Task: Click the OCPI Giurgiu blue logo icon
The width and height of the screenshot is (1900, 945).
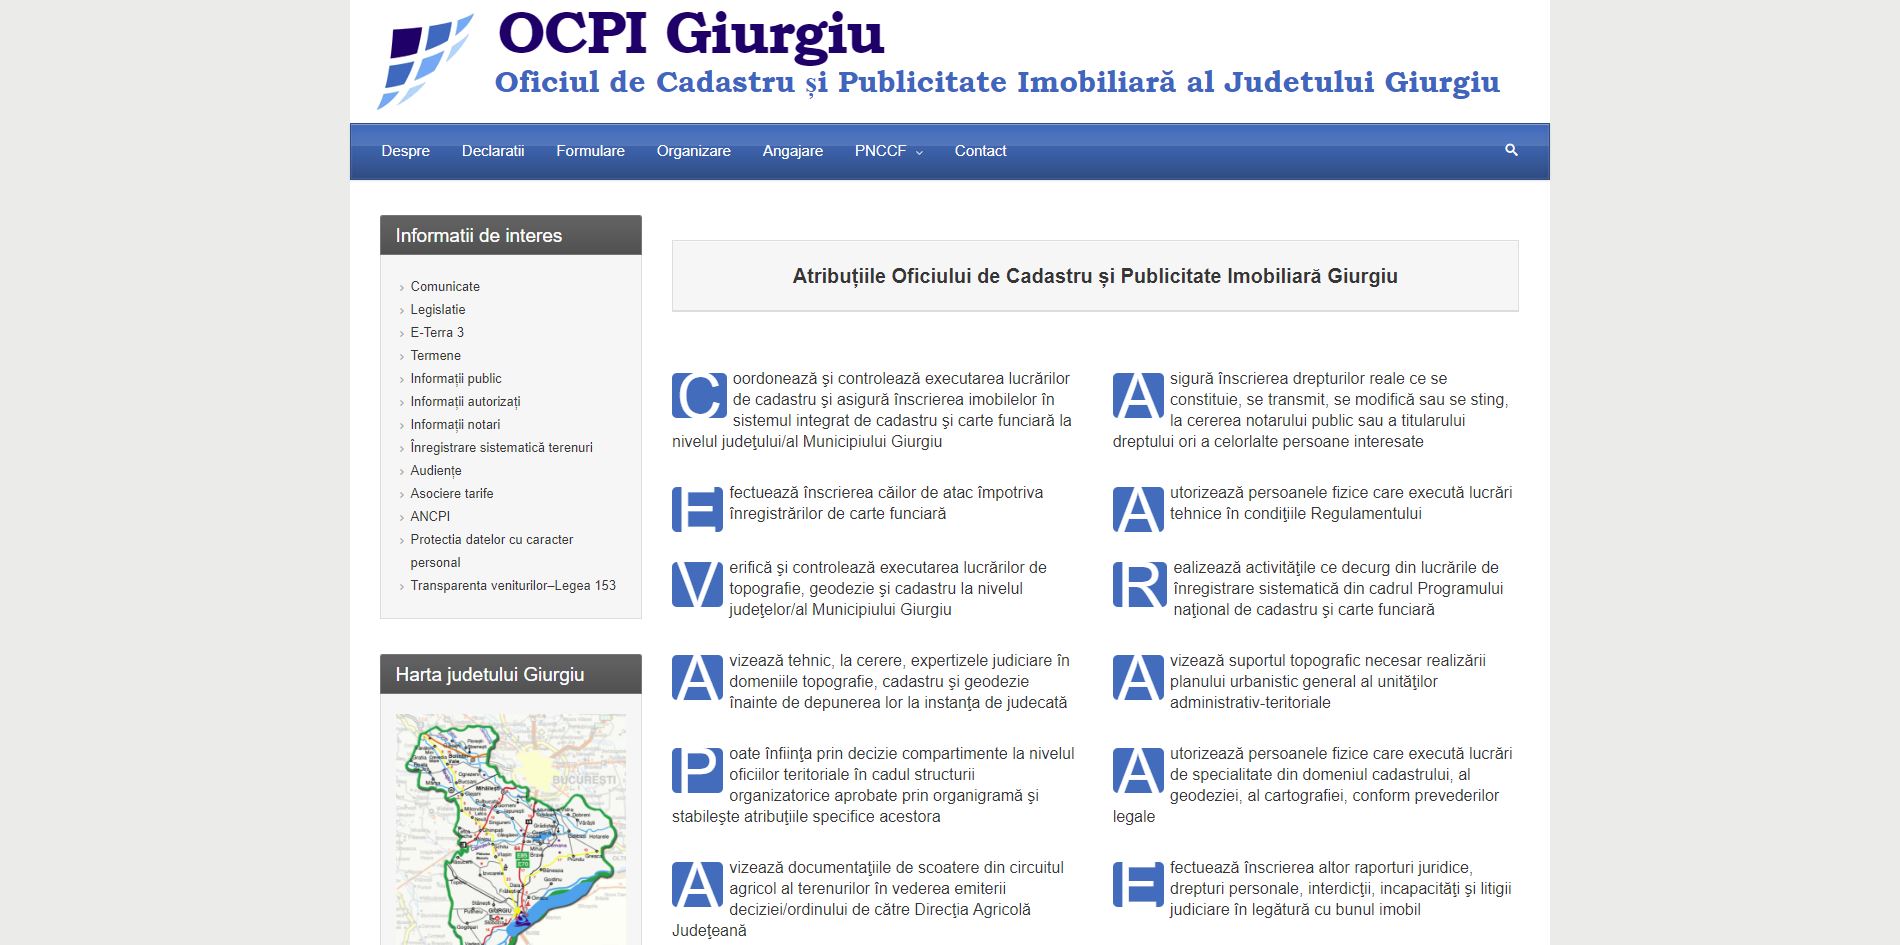Action: [x=425, y=61]
